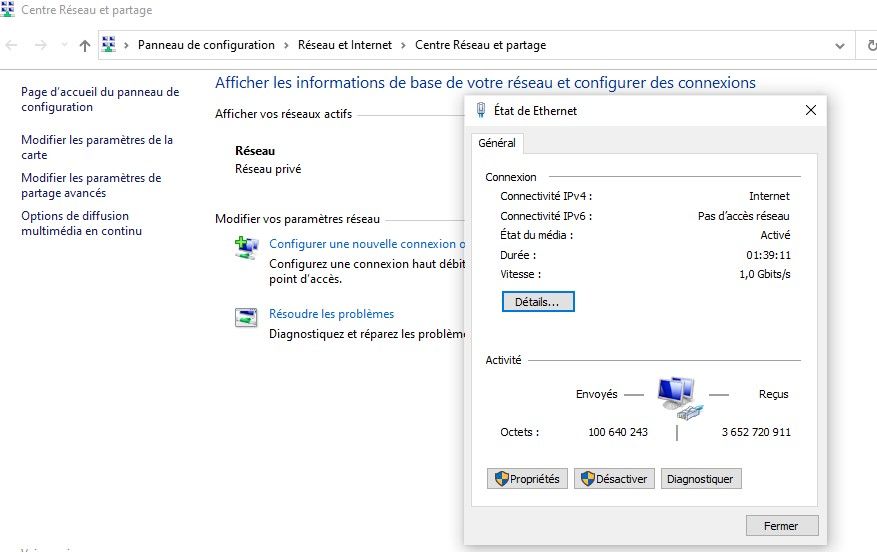The height and width of the screenshot is (552, 877).
Task: Run Diagnostiquer on the connection
Action: click(x=701, y=479)
